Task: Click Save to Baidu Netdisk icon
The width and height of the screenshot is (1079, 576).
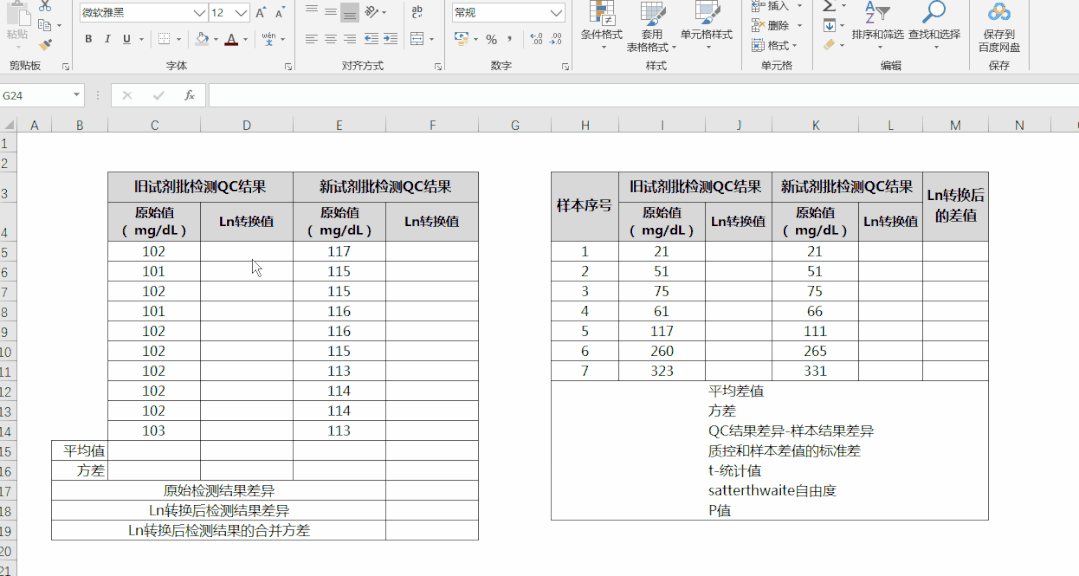Action: click(998, 27)
